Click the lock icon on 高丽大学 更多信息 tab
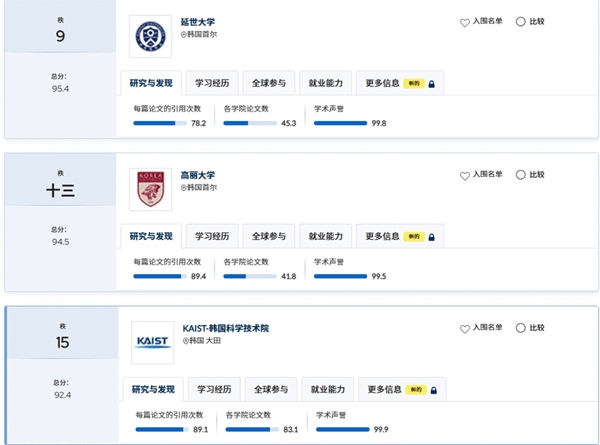 [432, 237]
